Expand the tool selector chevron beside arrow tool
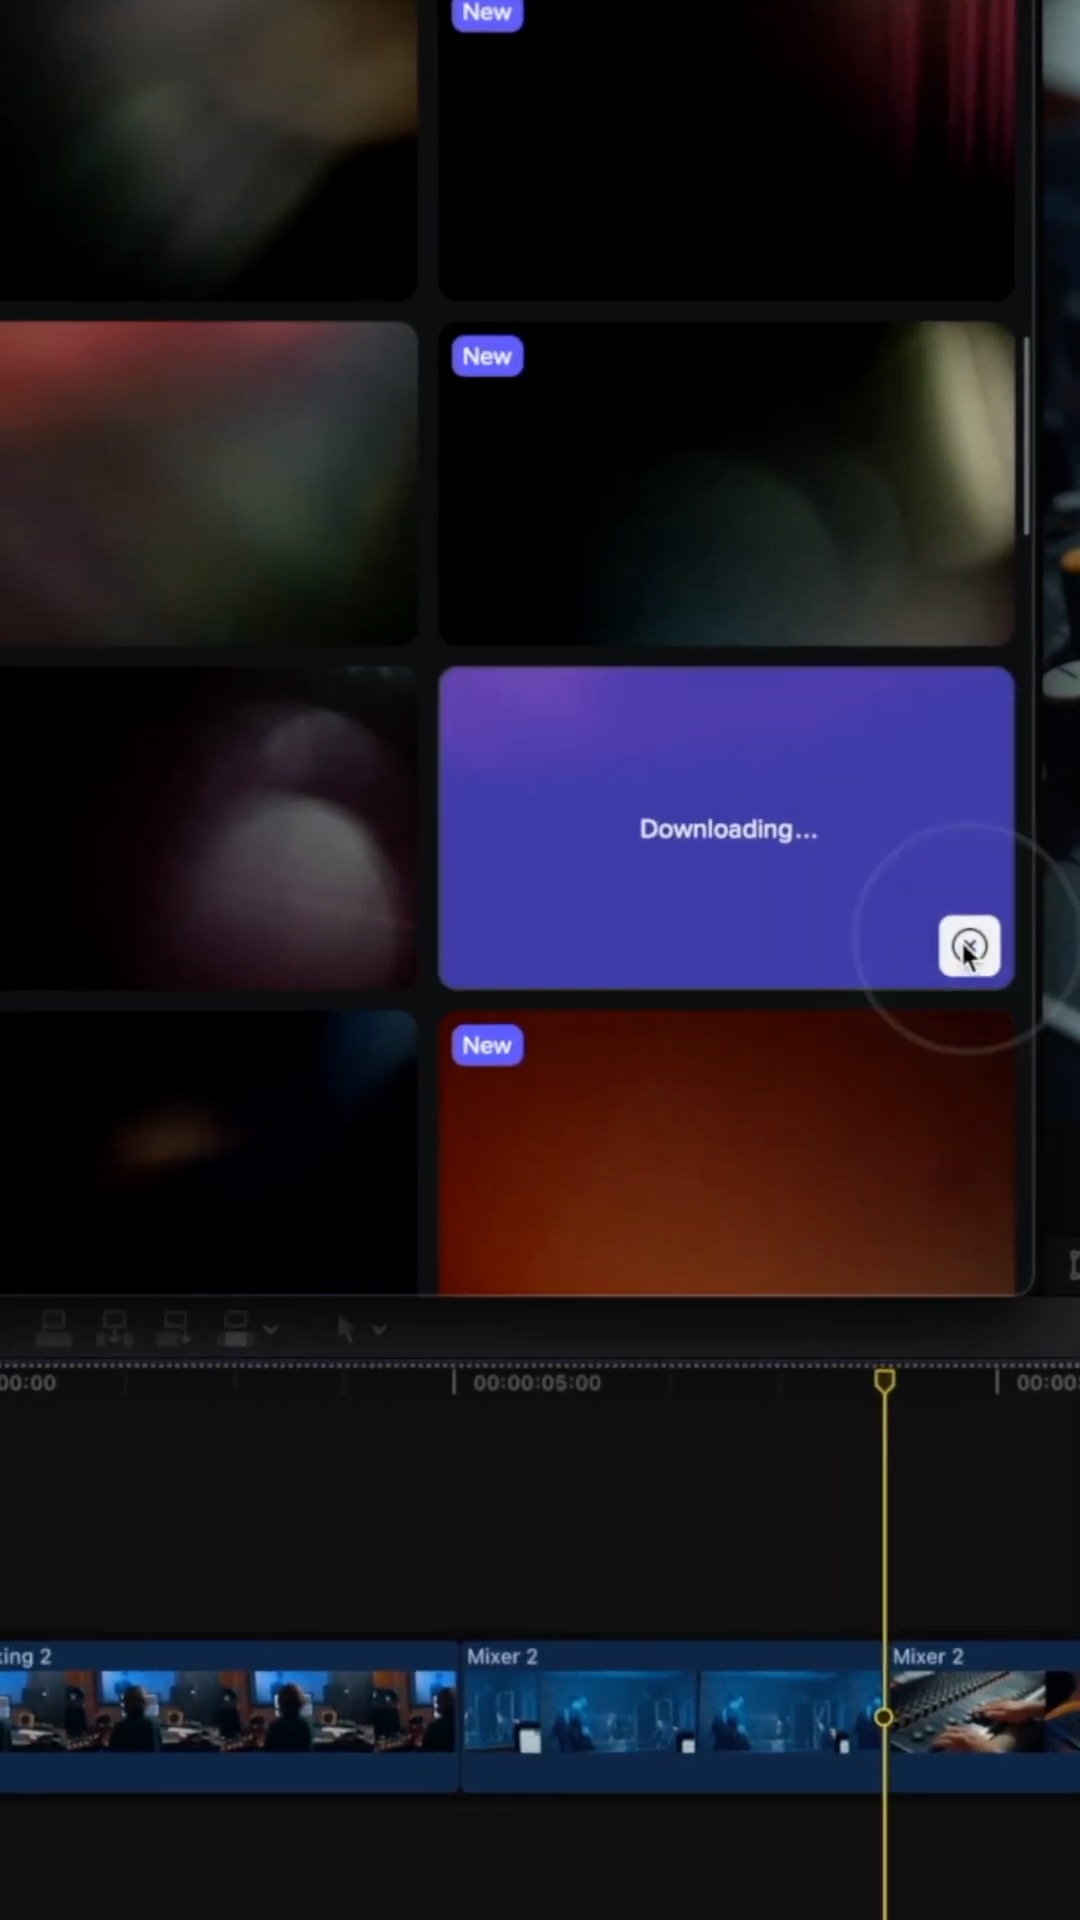Image resolution: width=1080 pixels, height=1920 pixels. (379, 1329)
